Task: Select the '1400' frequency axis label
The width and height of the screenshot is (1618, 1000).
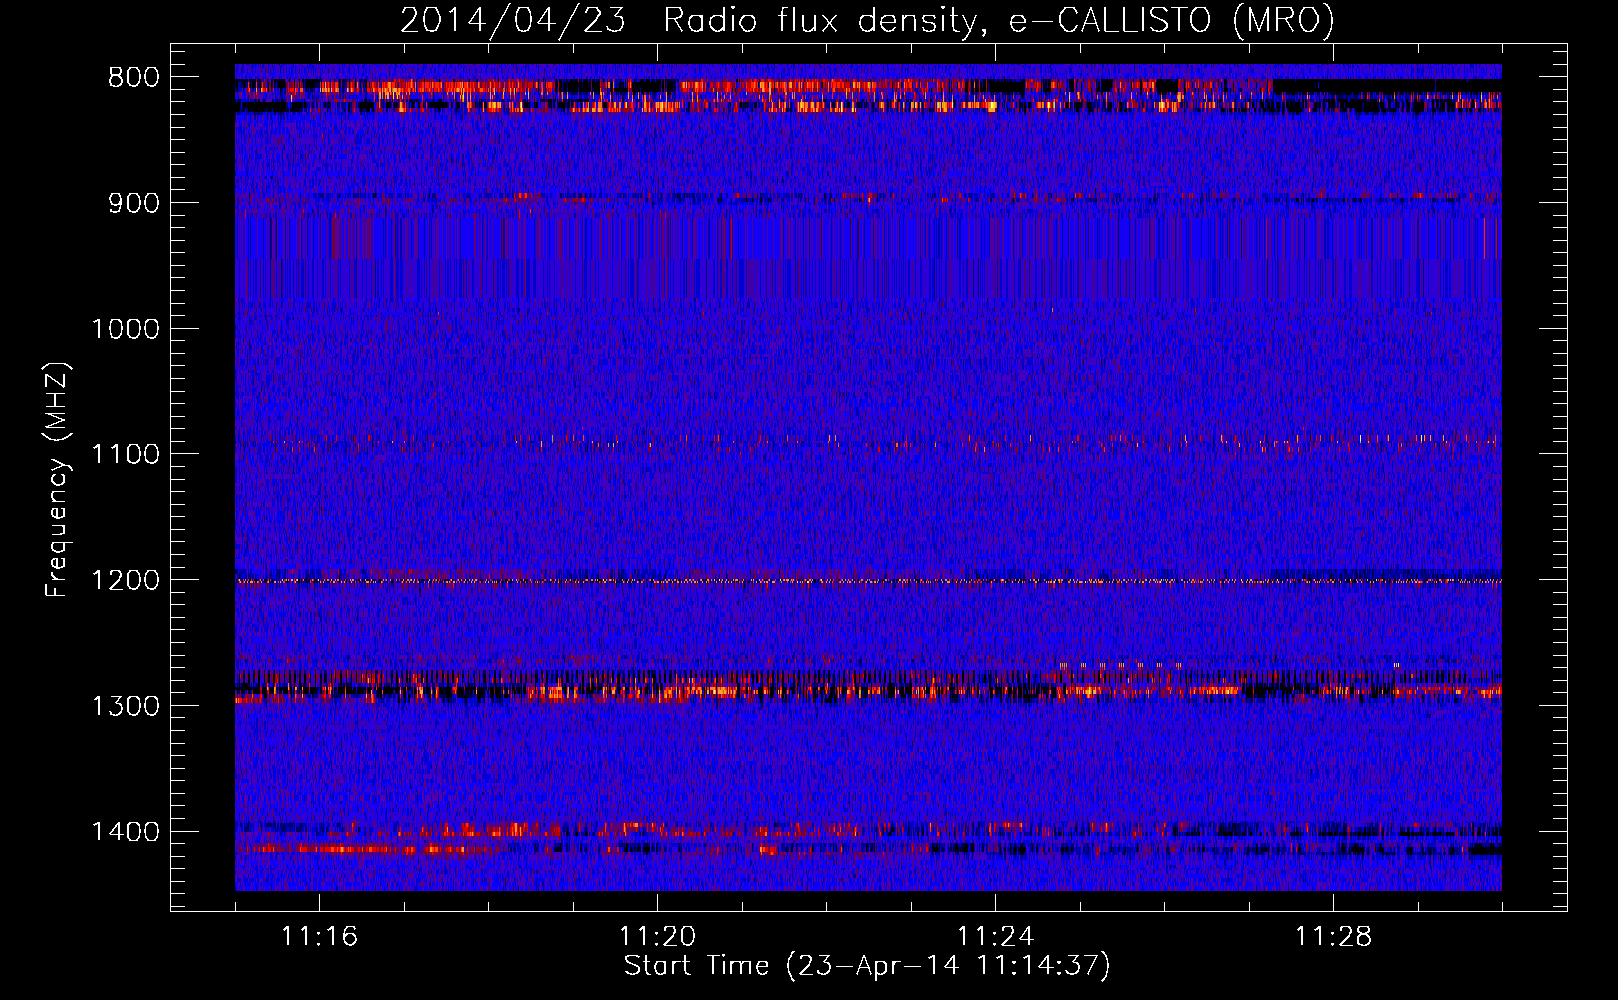Action: [x=125, y=832]
